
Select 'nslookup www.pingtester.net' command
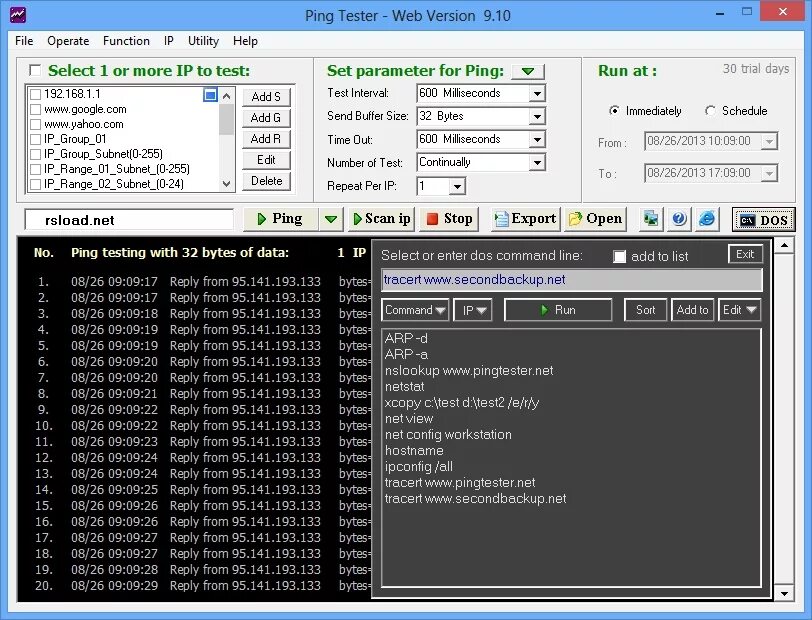(x=469, y=371)
